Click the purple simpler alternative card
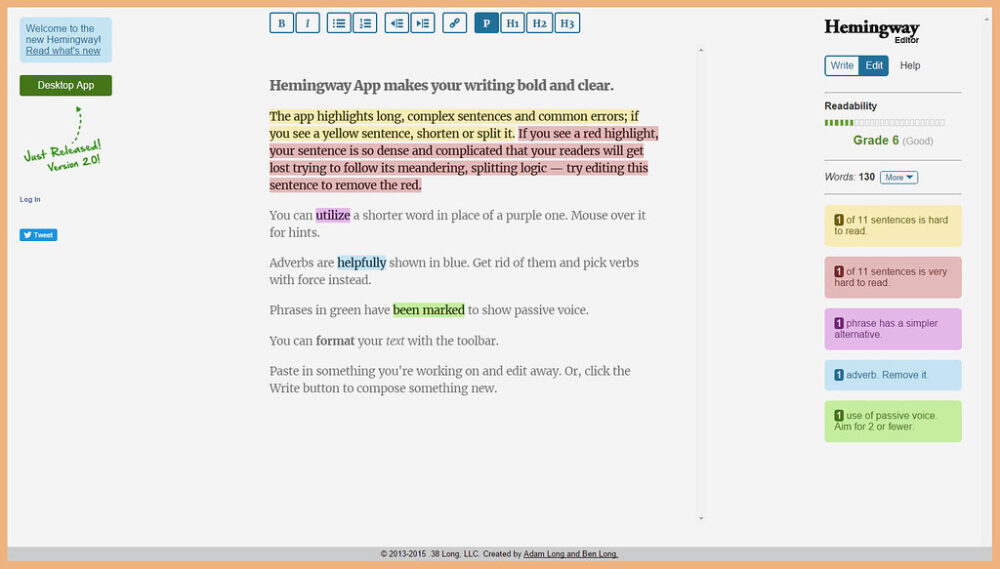 coord(893,329)
